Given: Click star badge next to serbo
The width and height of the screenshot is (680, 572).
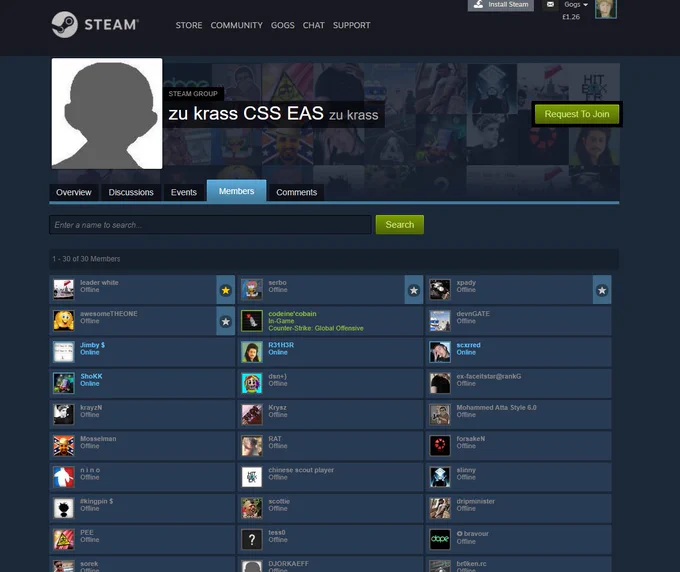Looking at the screenshot, I should [414, 290].
